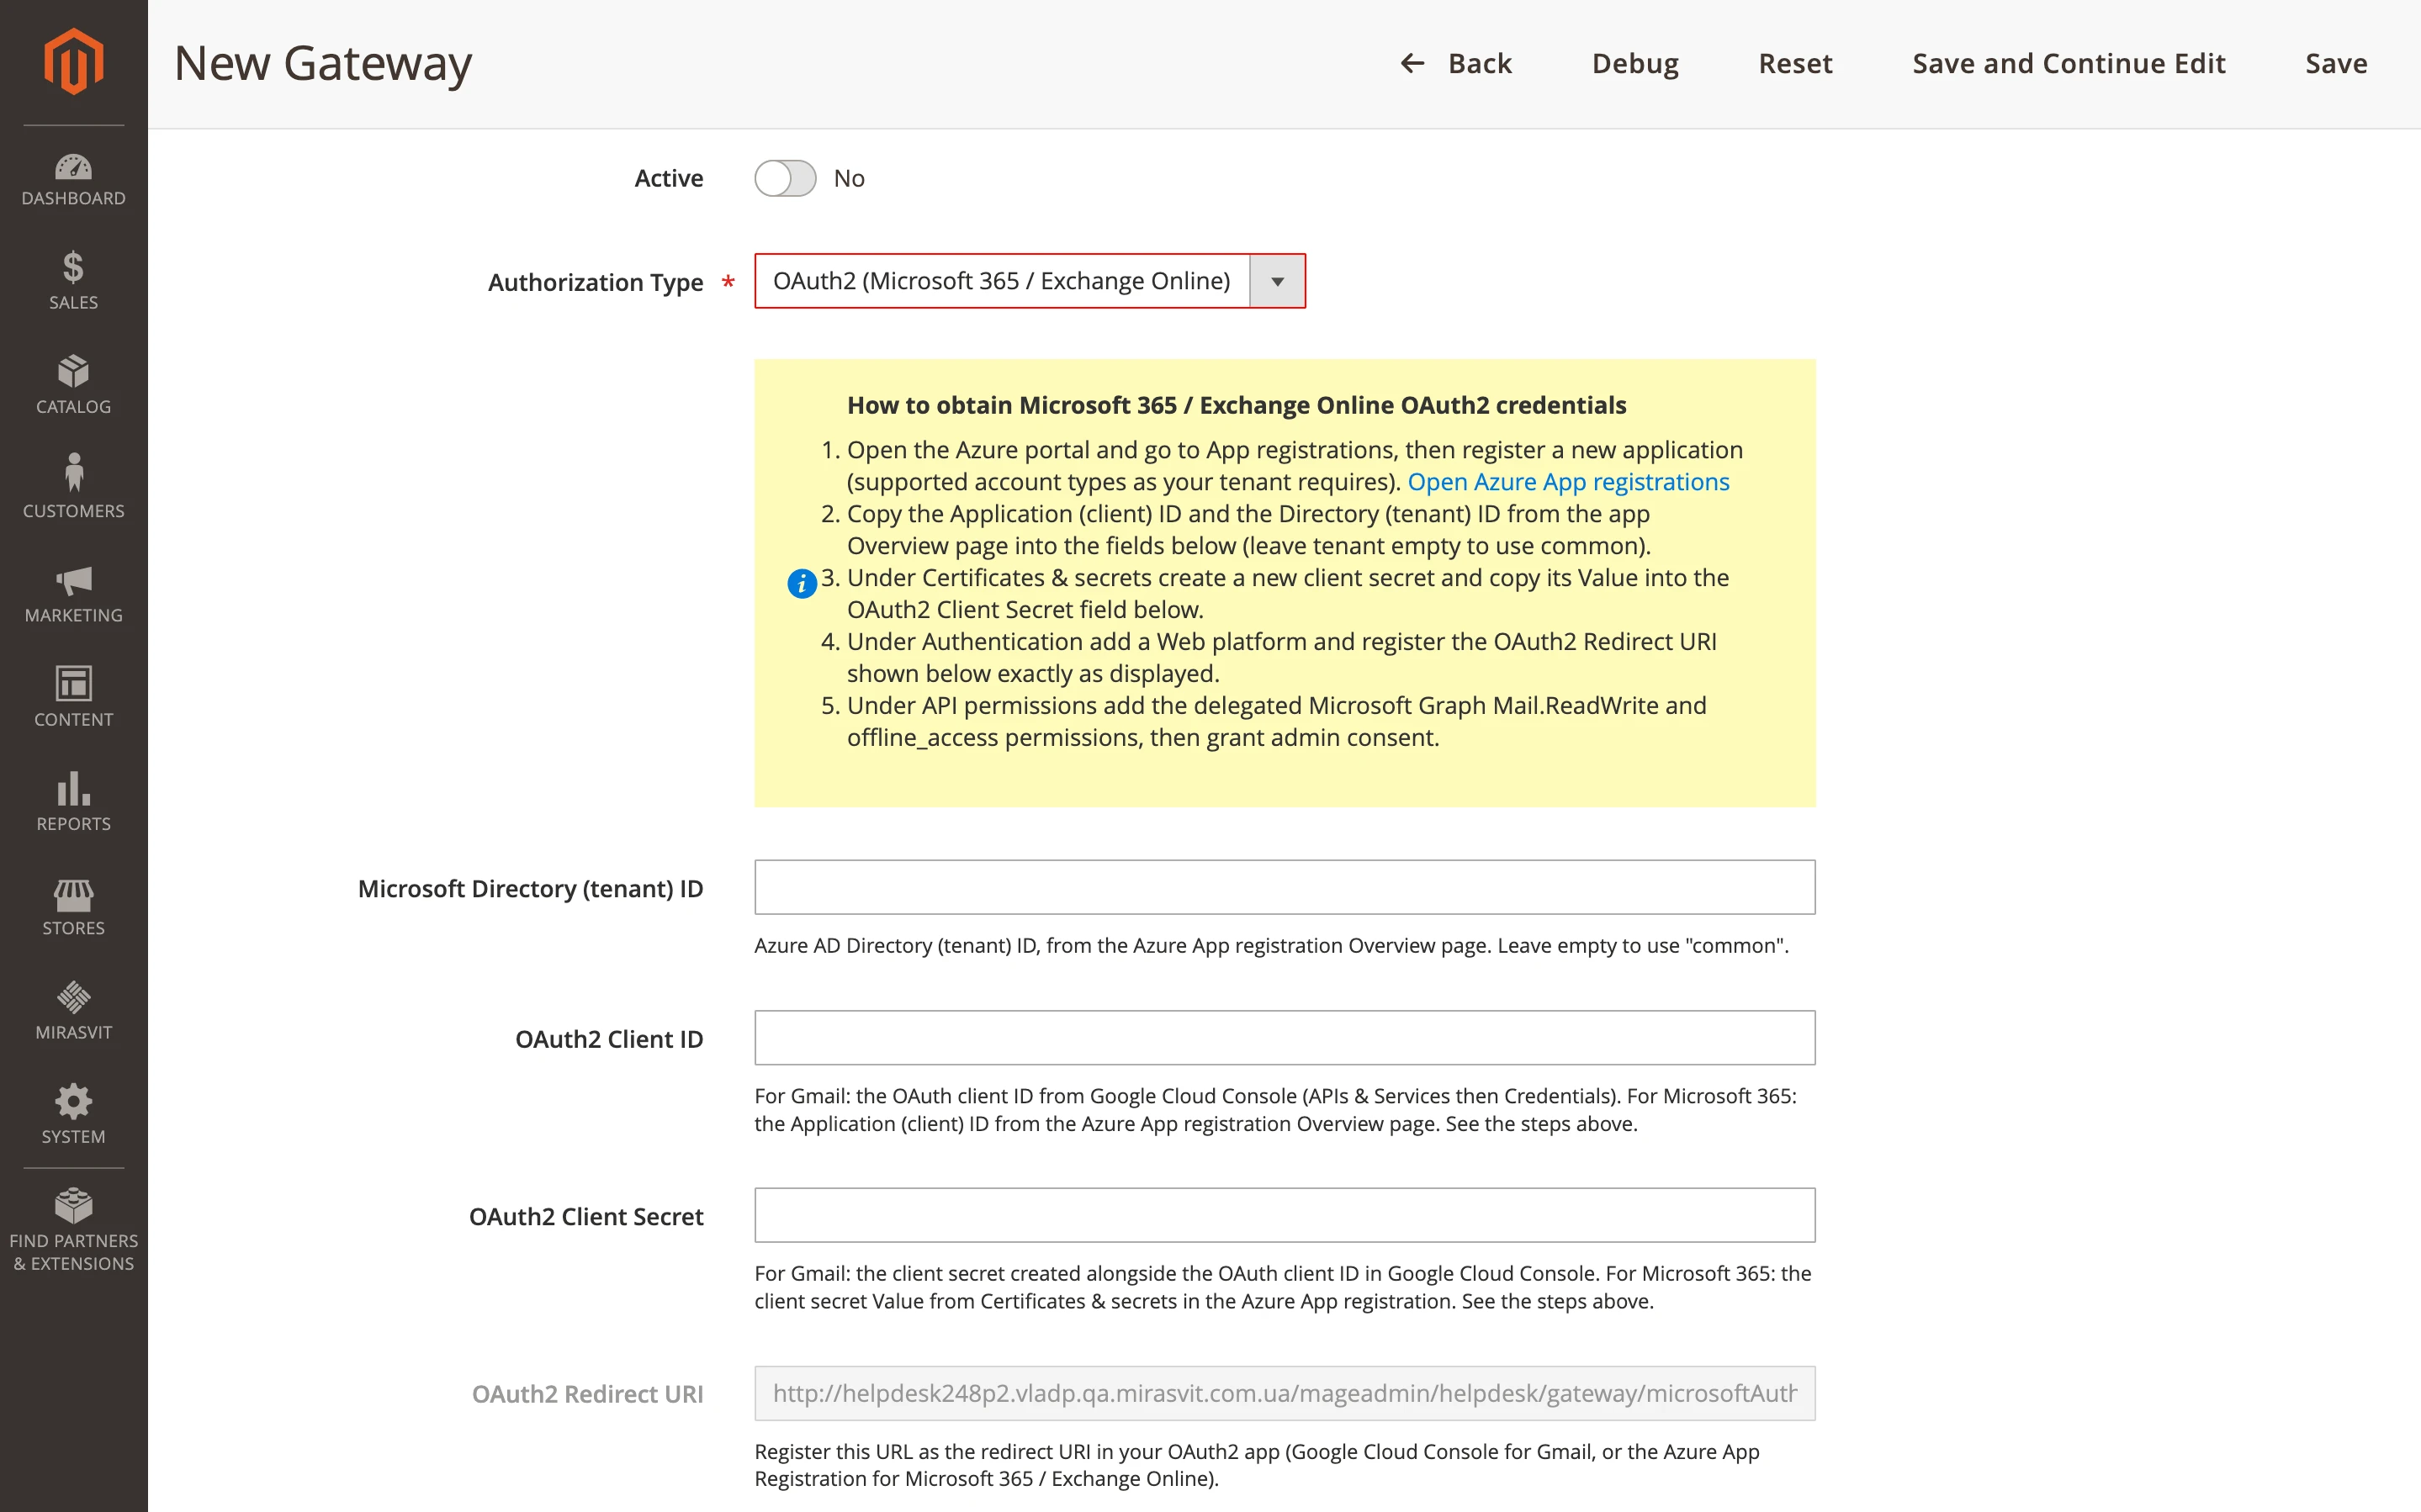Click Save and Continue Edit
This screenshot has height=1512, width=2421.
(x=2068, y=63)
